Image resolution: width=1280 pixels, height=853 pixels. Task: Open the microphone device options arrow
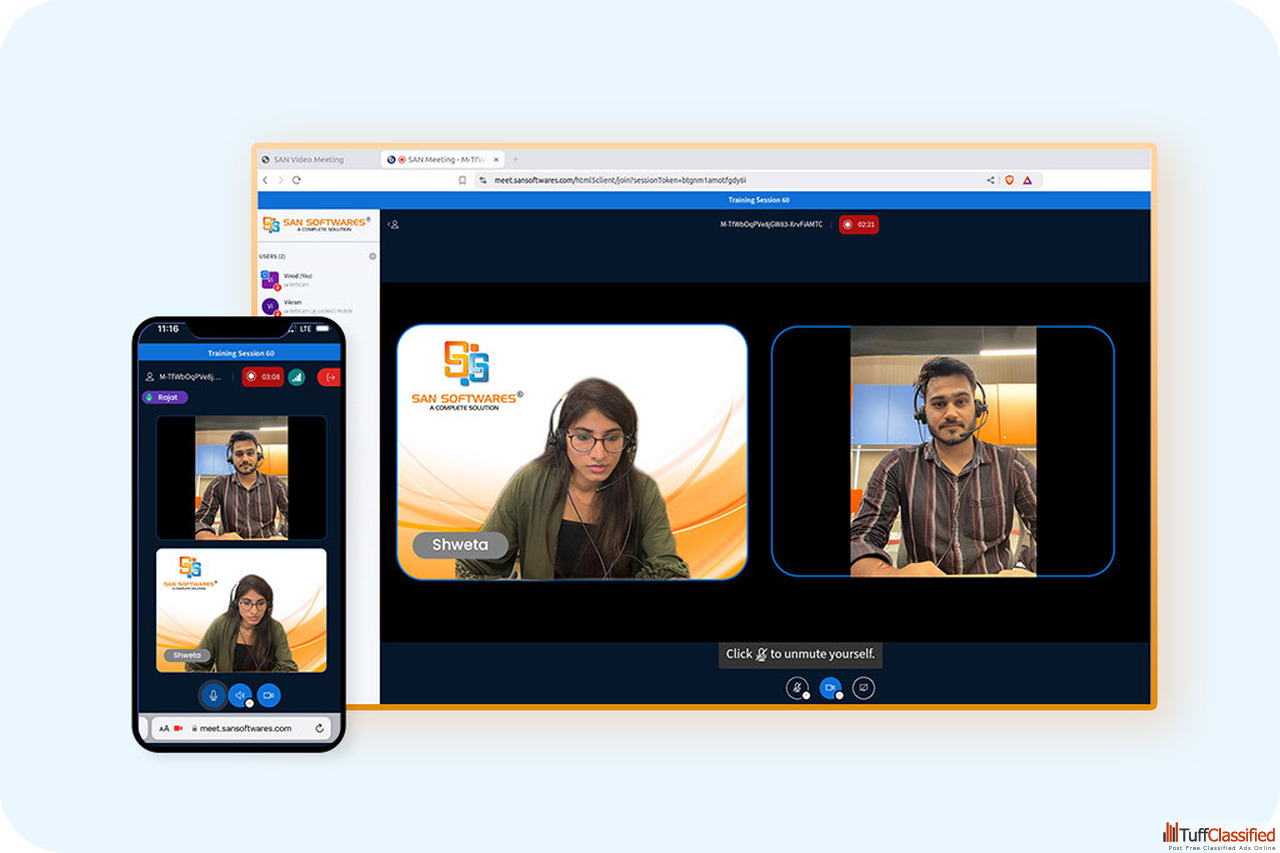(806, 695)
